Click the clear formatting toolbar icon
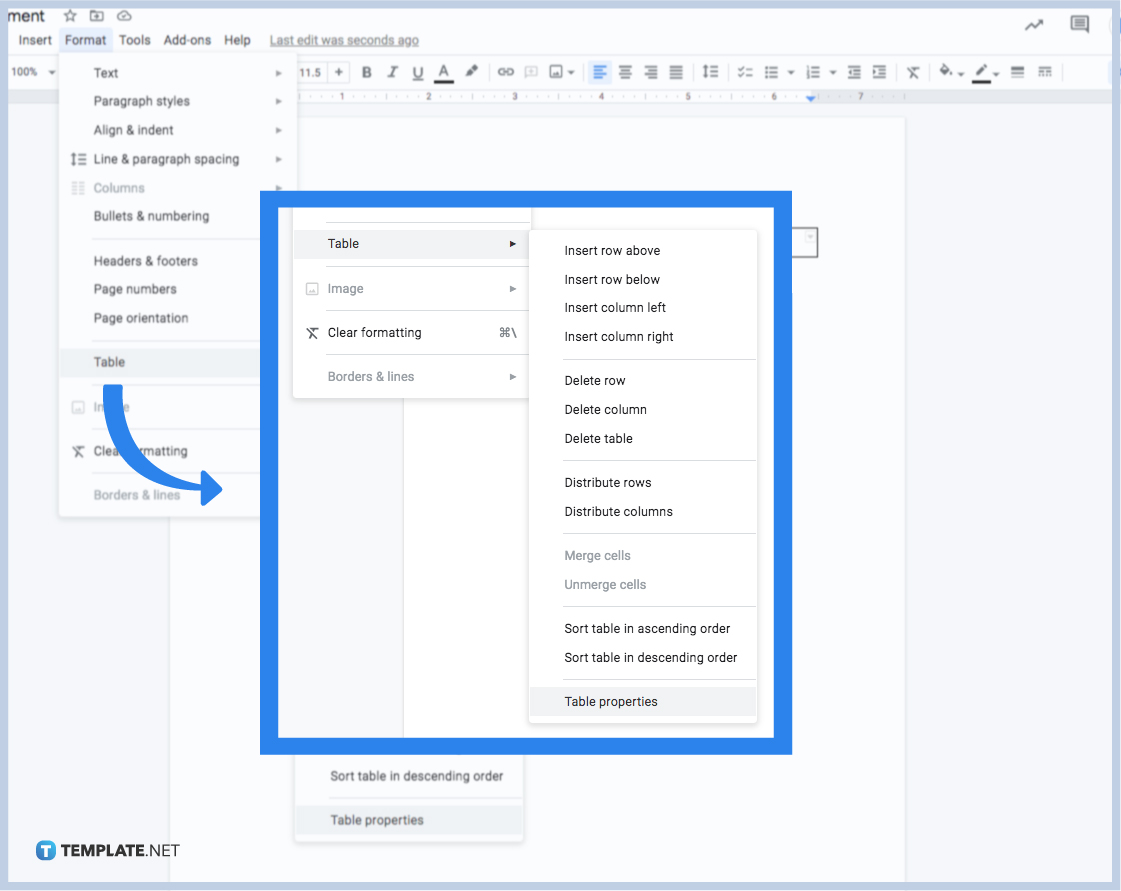This screenshot has width=1121, height=891. point(913,72)
